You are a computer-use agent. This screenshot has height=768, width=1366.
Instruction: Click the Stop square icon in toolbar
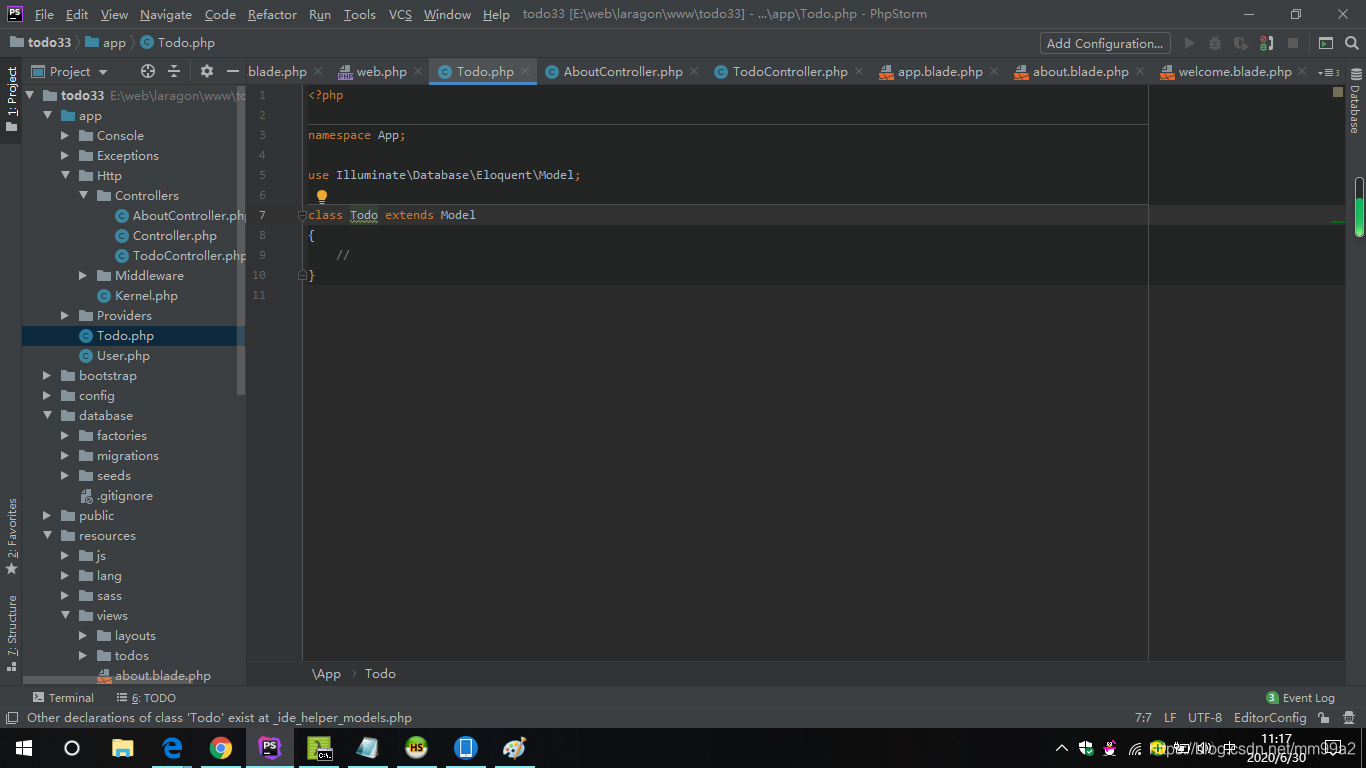tap(1293, 43)
